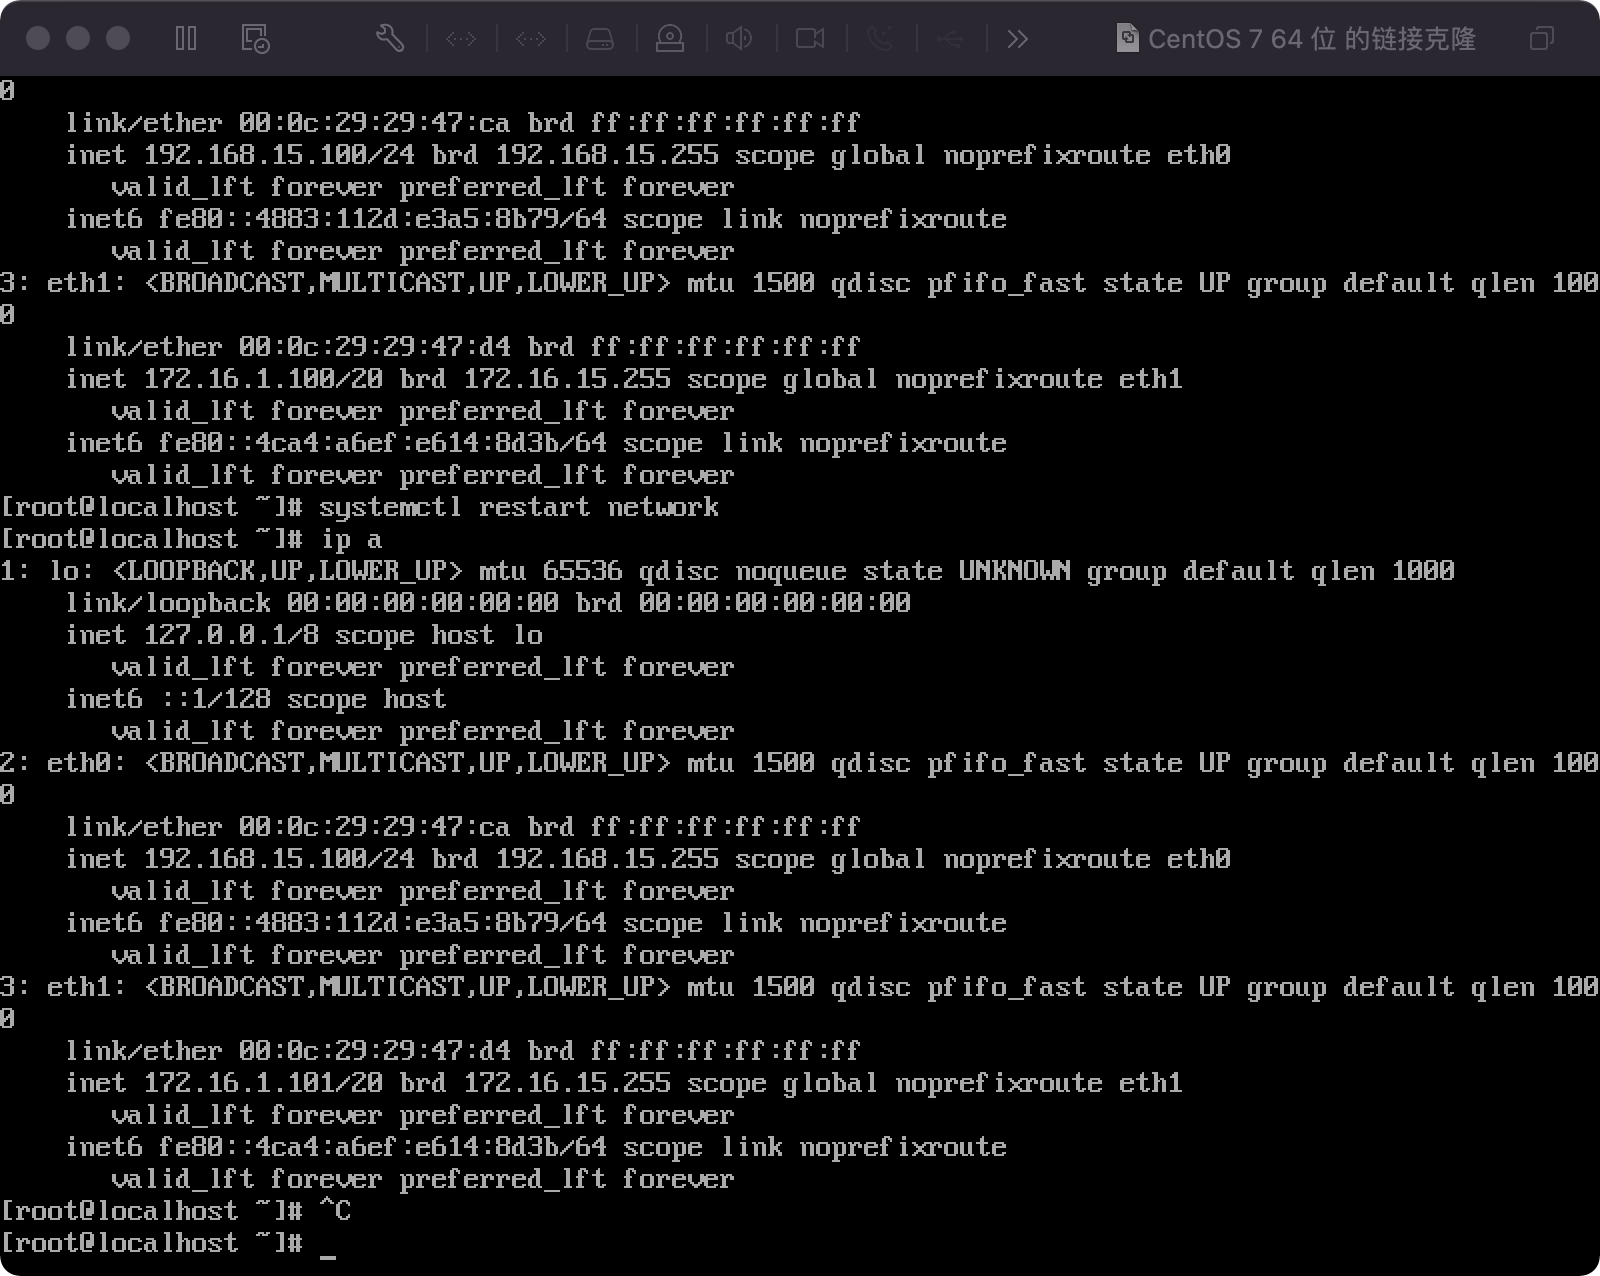
Task: Click the "inet6 ::1/128 scope host" line
Action: (x=256, y=699)
